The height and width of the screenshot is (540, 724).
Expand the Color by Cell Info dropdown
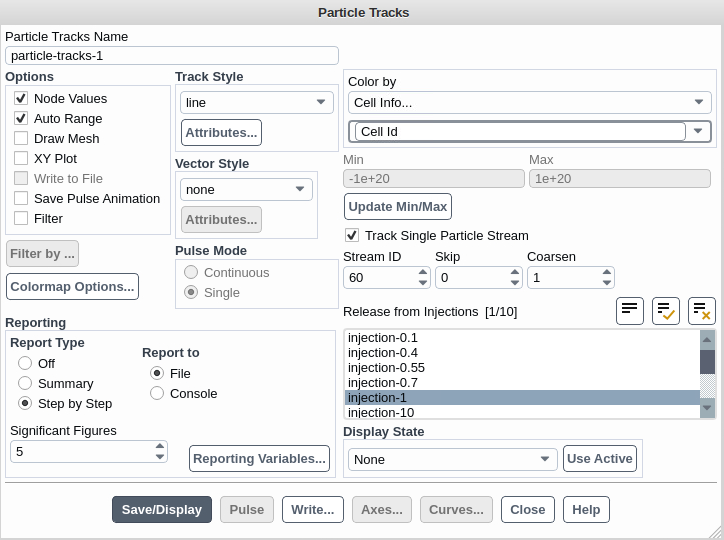[530, 102]
